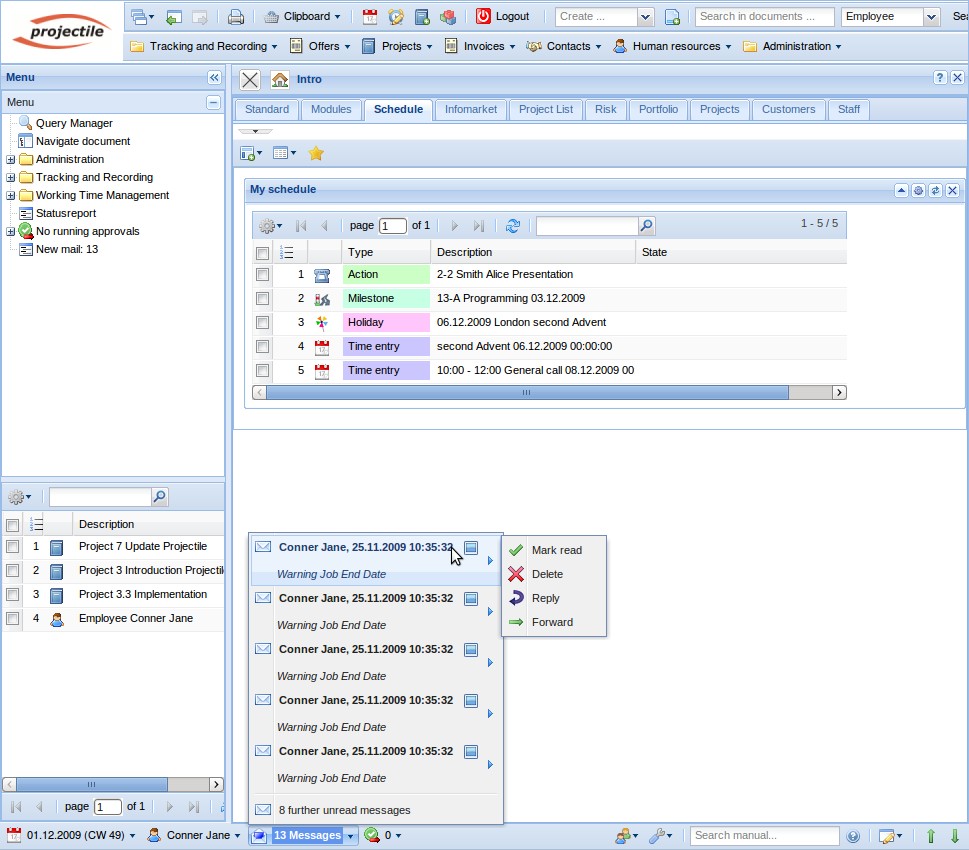Click the schedule horizontal scrollbar

pos(526,393)
